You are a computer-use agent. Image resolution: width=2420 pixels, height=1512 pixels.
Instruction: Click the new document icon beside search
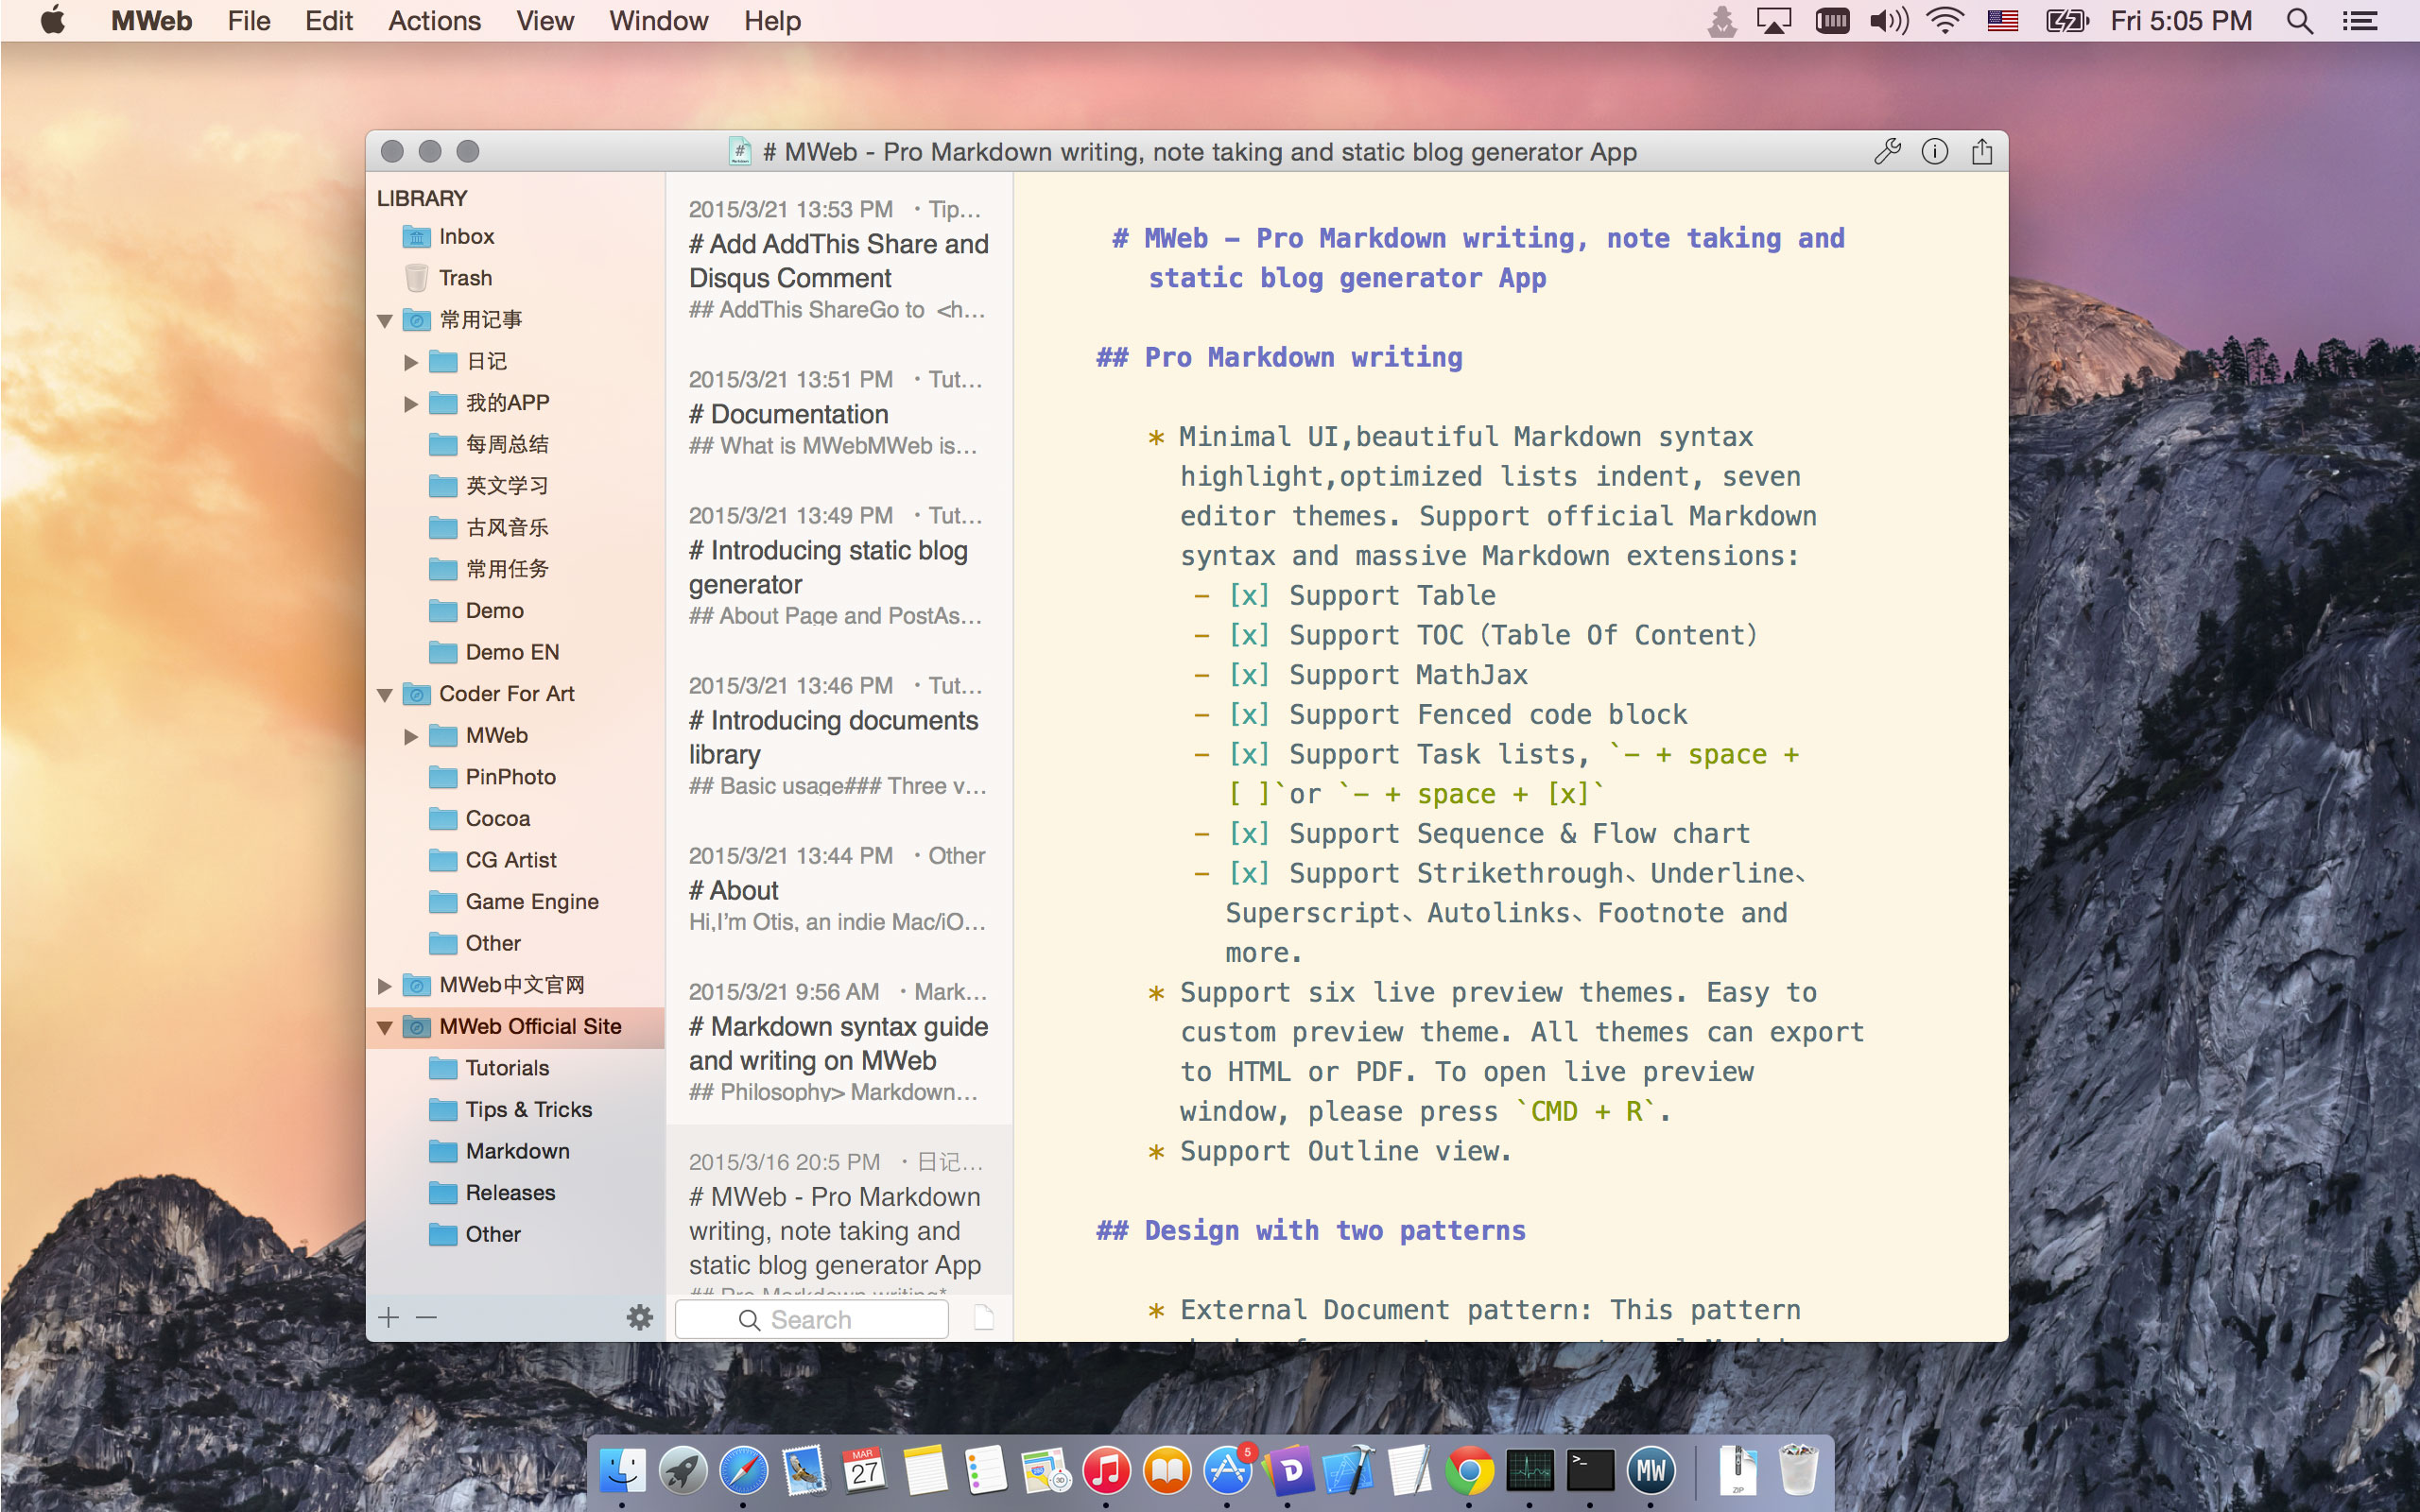click(984, 1318)
